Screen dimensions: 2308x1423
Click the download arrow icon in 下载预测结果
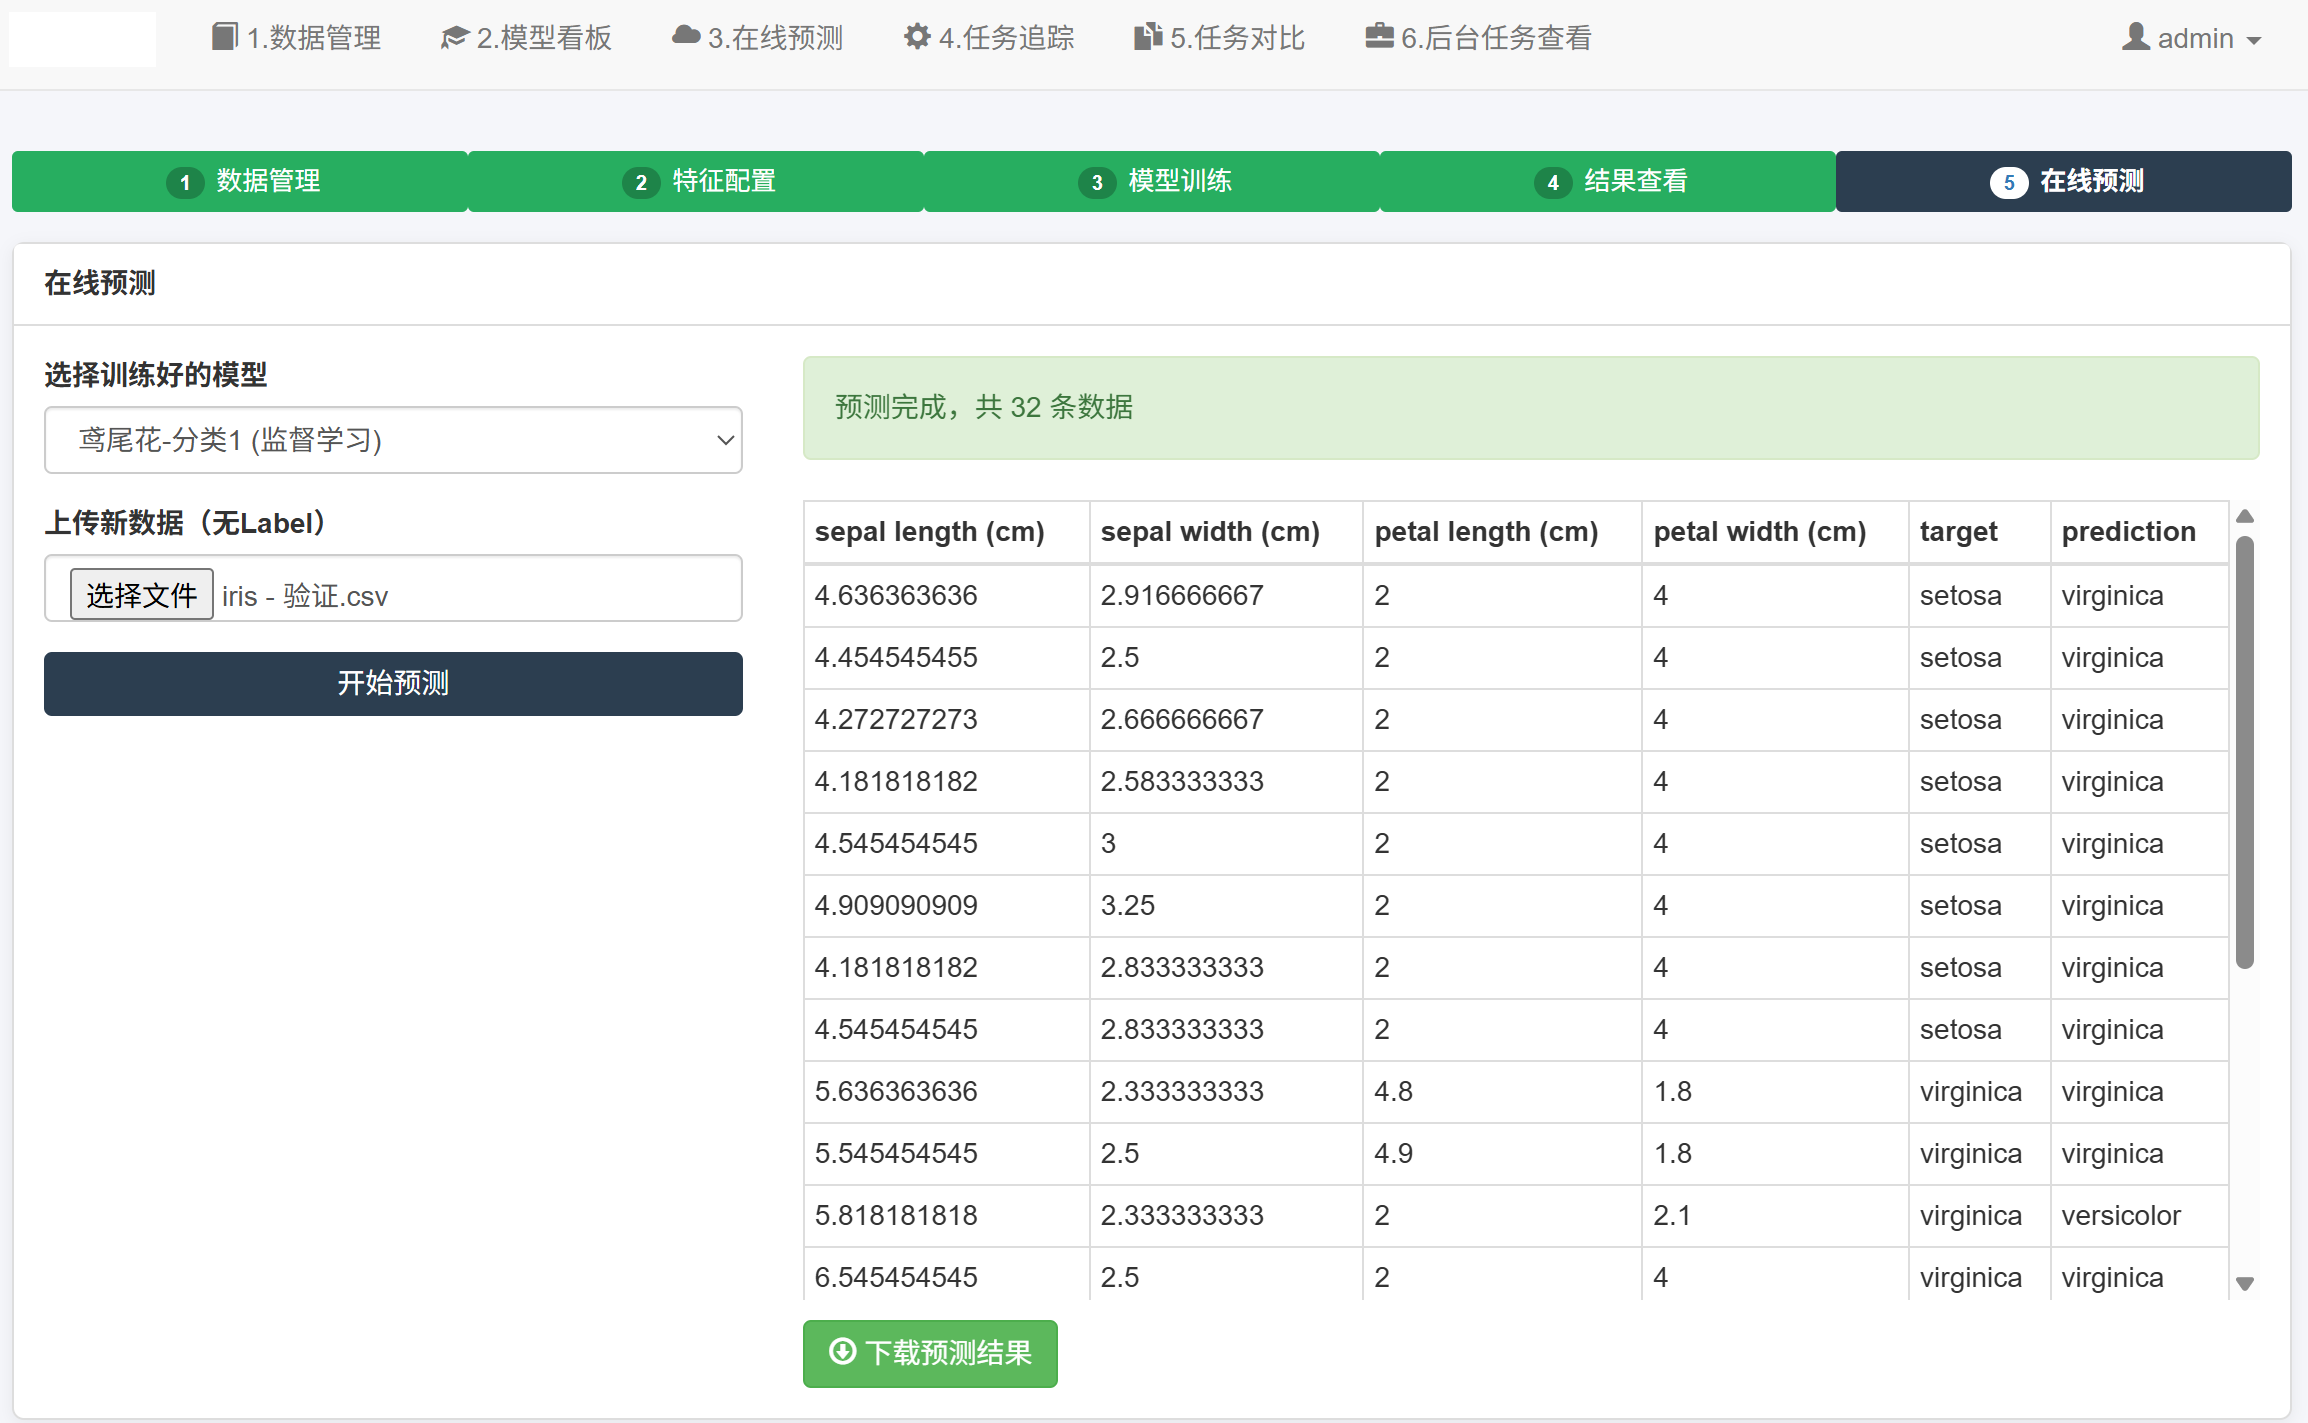pyautogui.click(x=843, y=1352)
